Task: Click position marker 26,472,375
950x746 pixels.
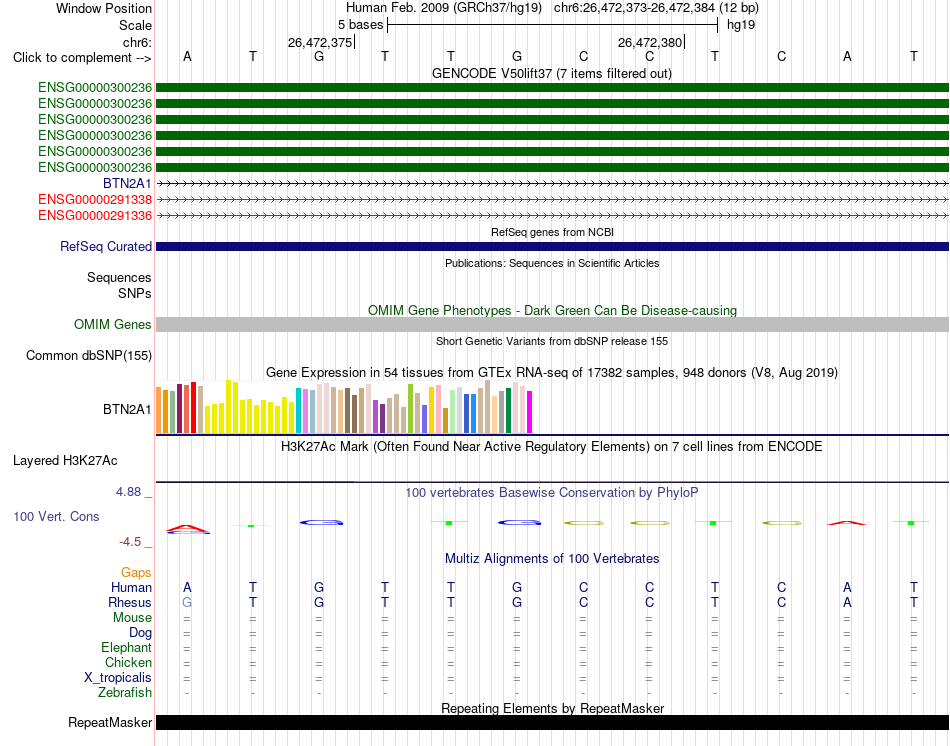Action: click(320, 42)
